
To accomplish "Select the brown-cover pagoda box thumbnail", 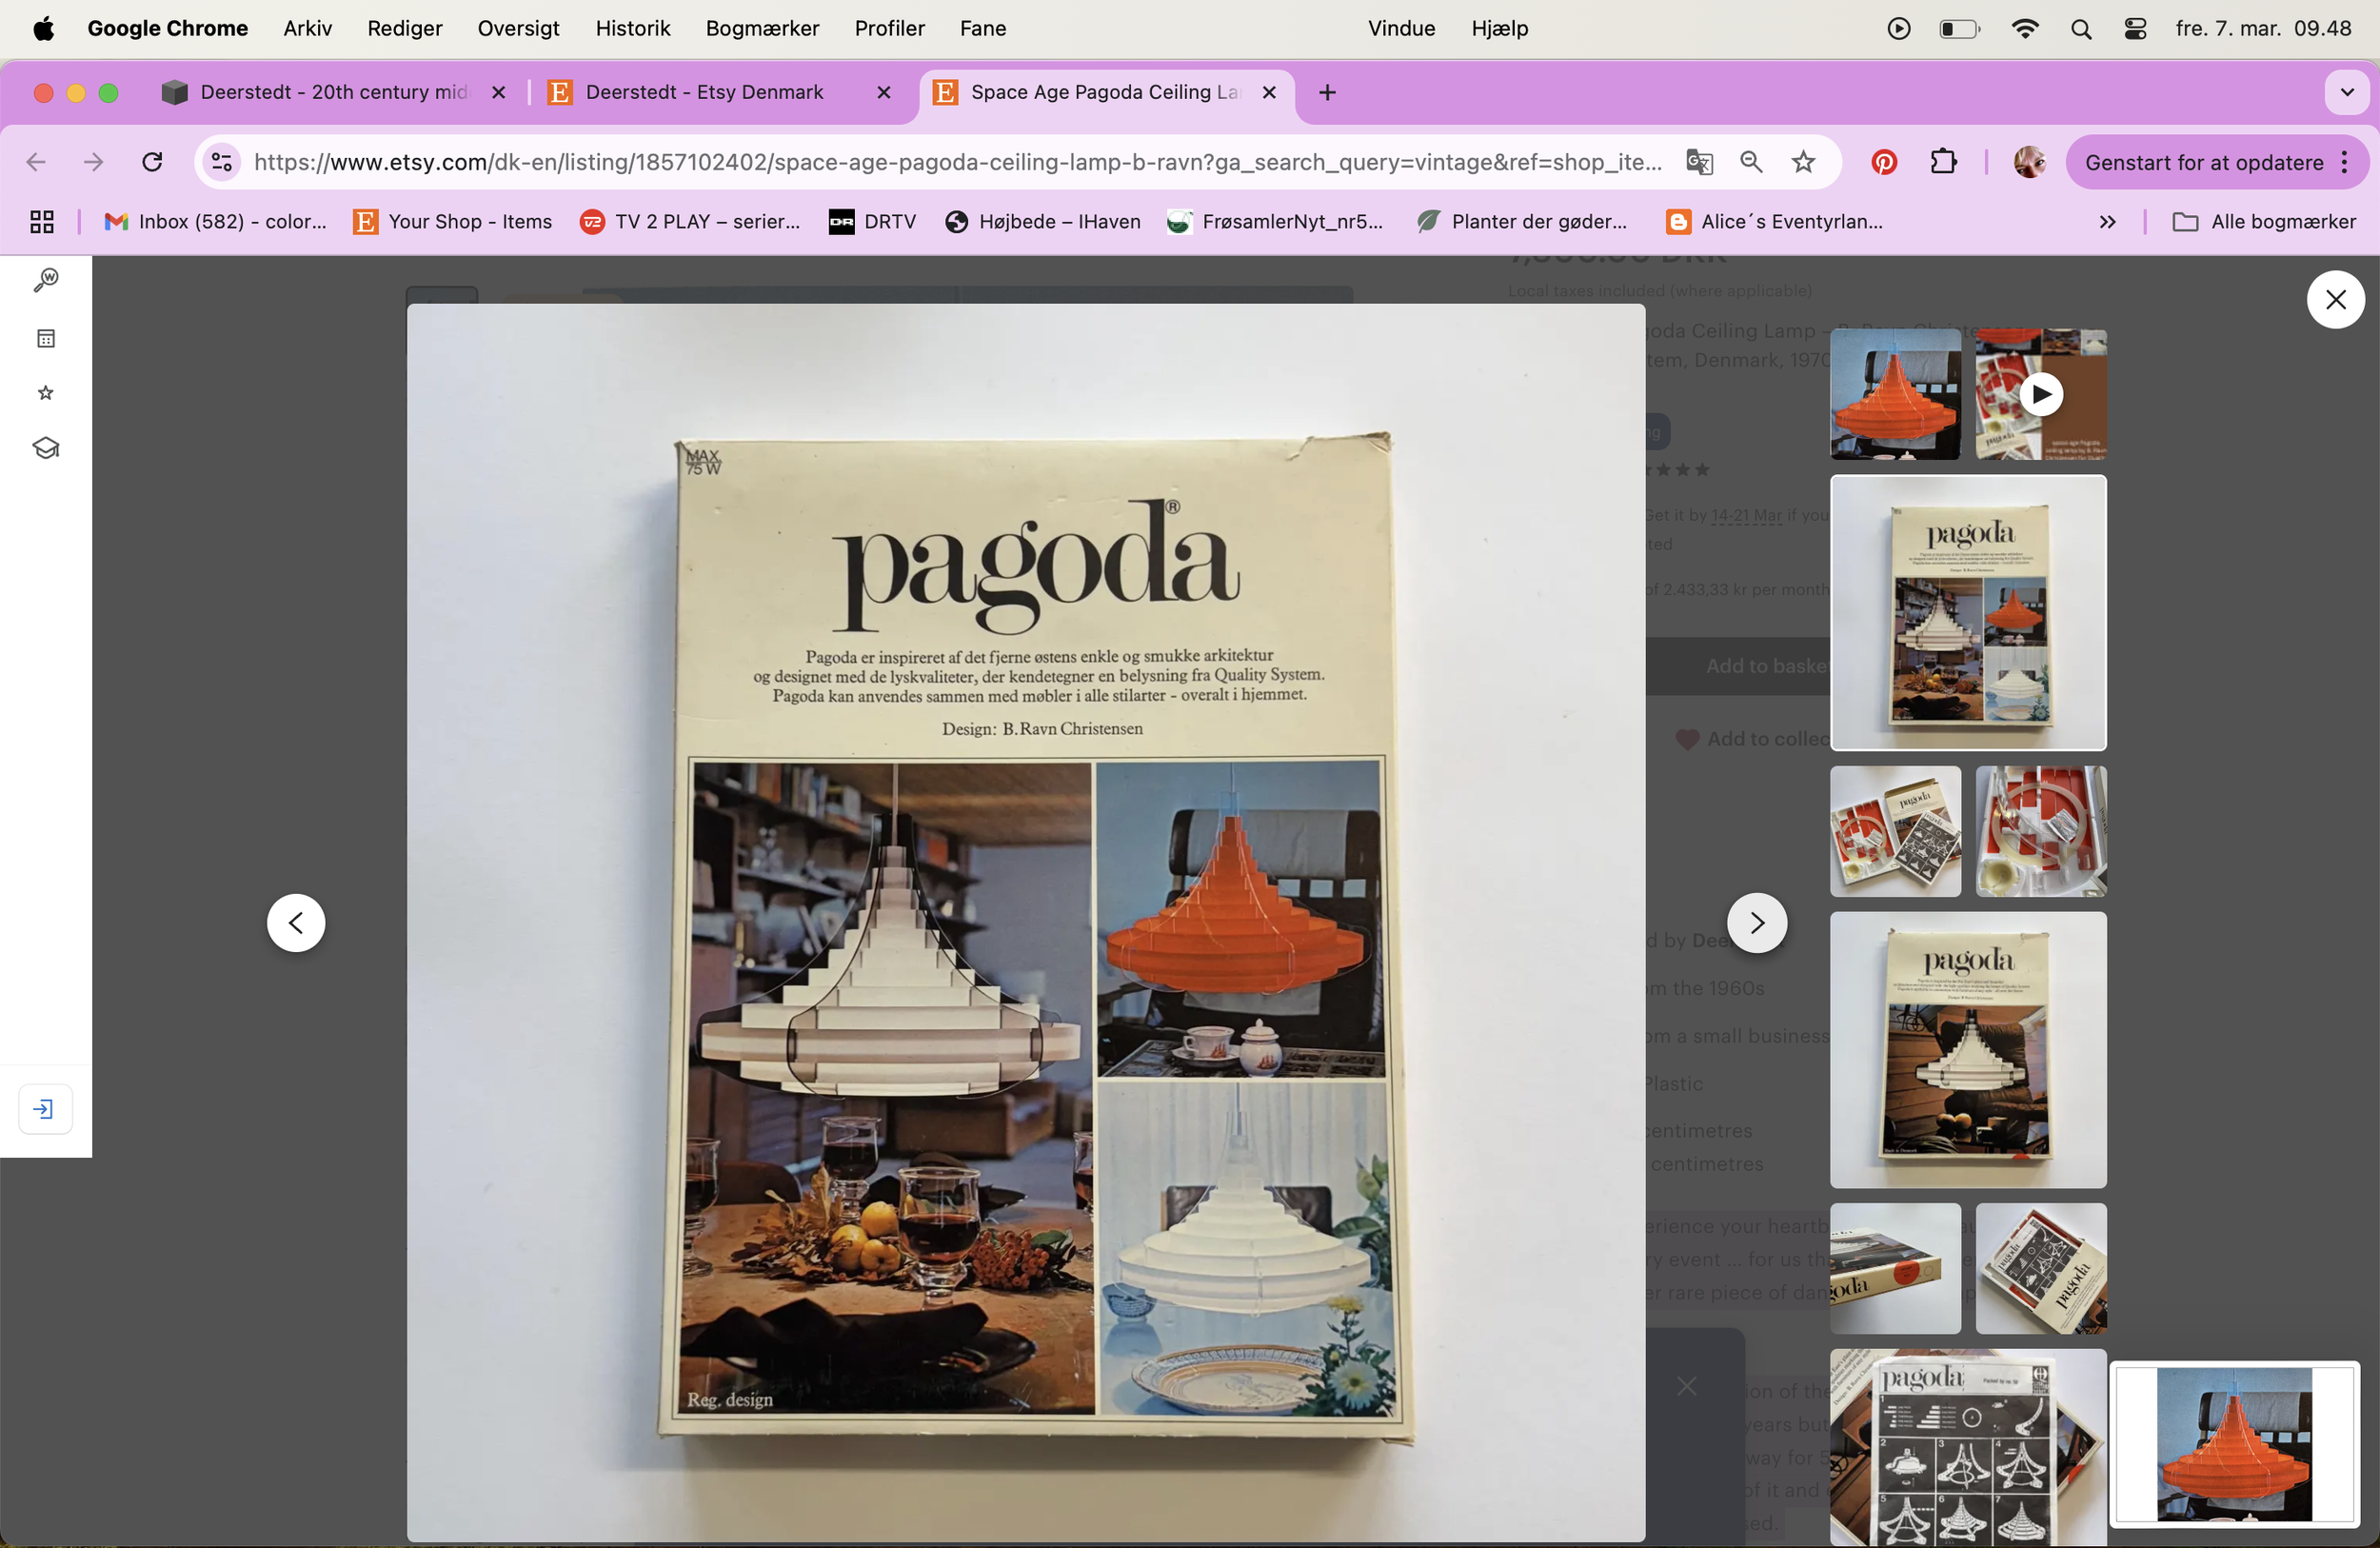I will click(x=1968, y=1049).
